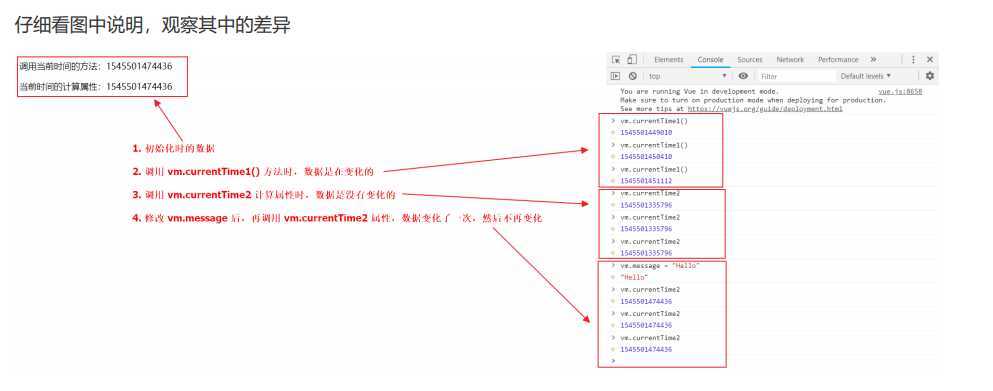Go to the Network tab
The image size is (993, 391).
pyautogui.click(x=790, y=60)
